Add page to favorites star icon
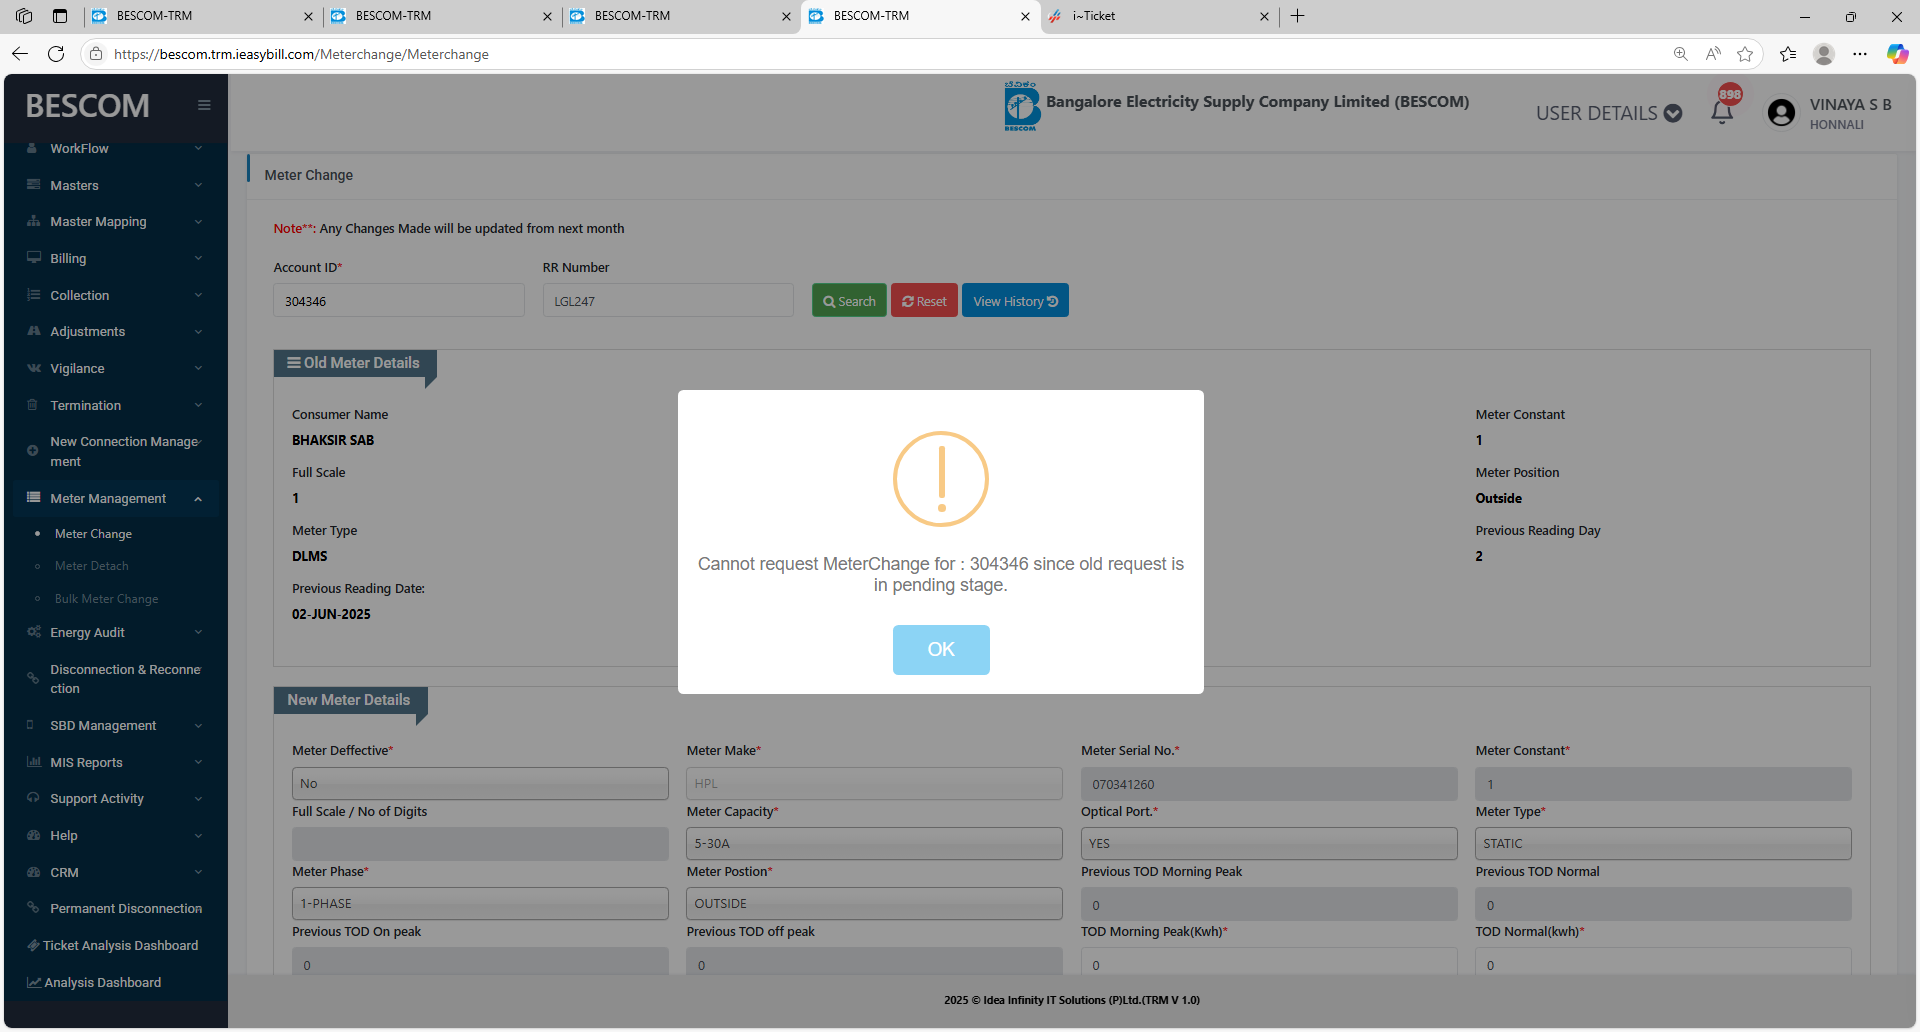The image size is (1920, 1032). coord(1745,54)
